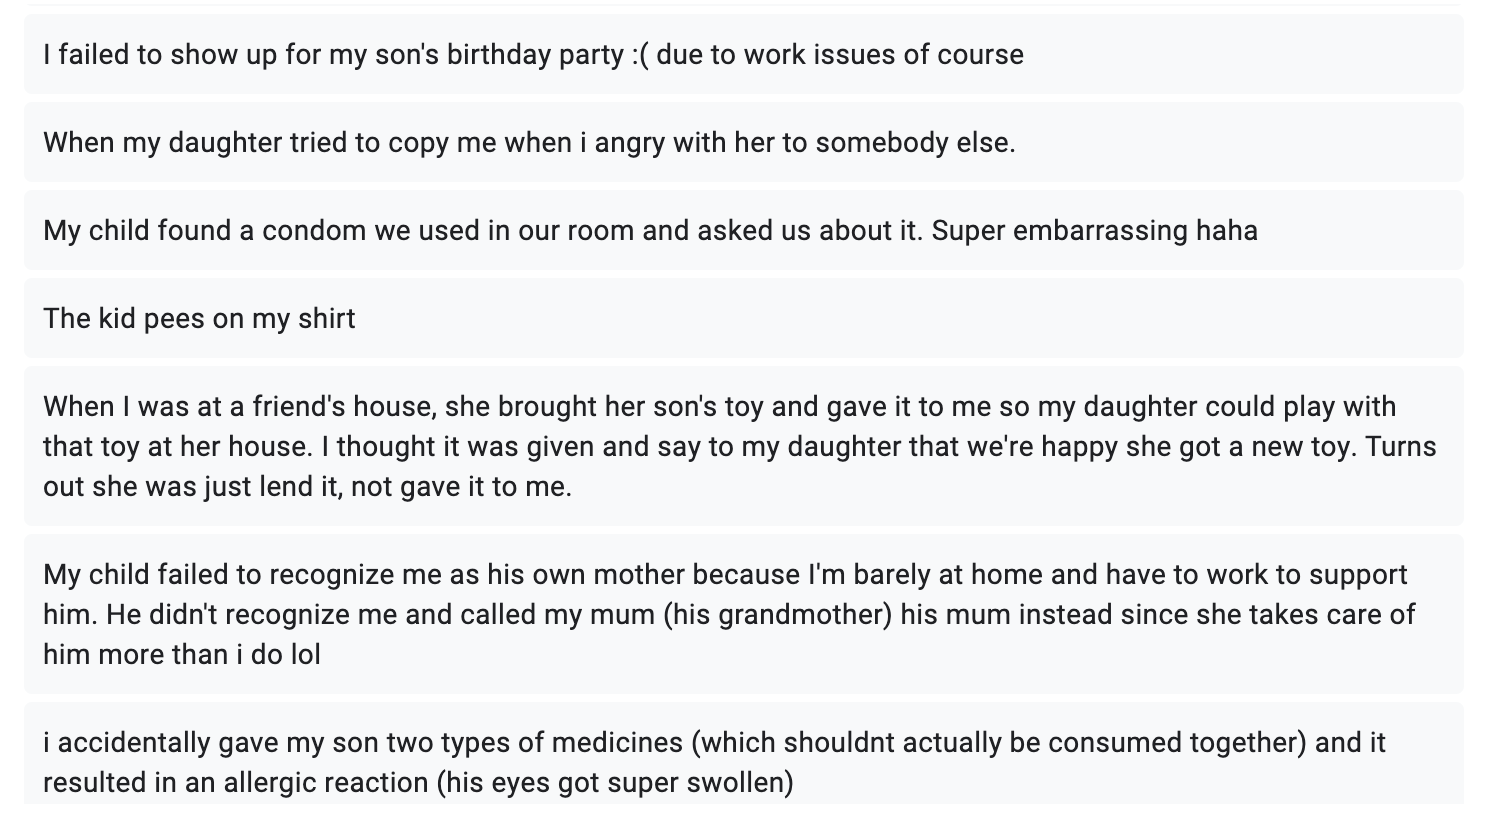Screen dimensions: 1494x830
Task: Click the text 'due to work issues of course'
Action: click(x=840, y=54)
